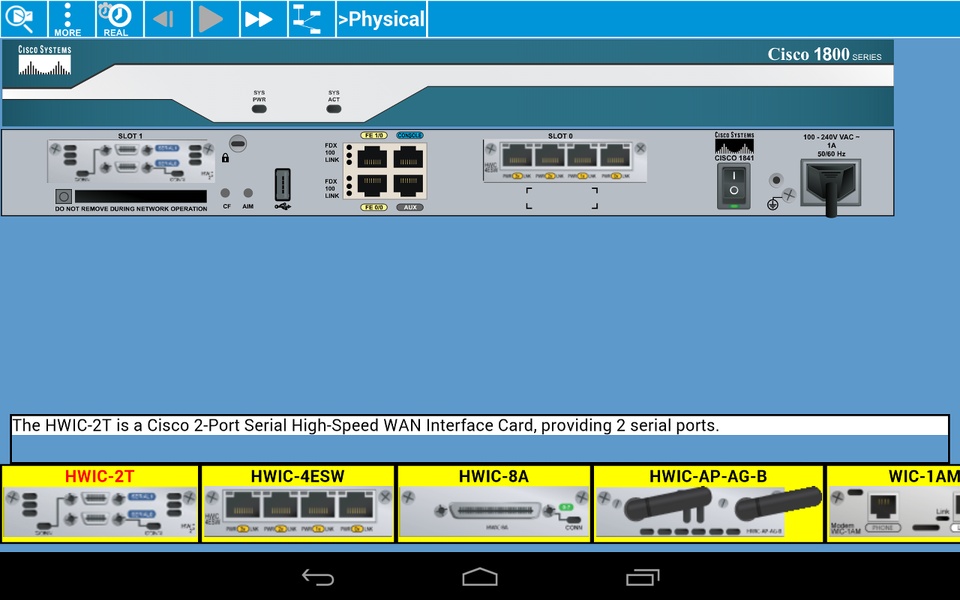
Task: Click the installed module in Slot 1
Action: coord(130,161)
